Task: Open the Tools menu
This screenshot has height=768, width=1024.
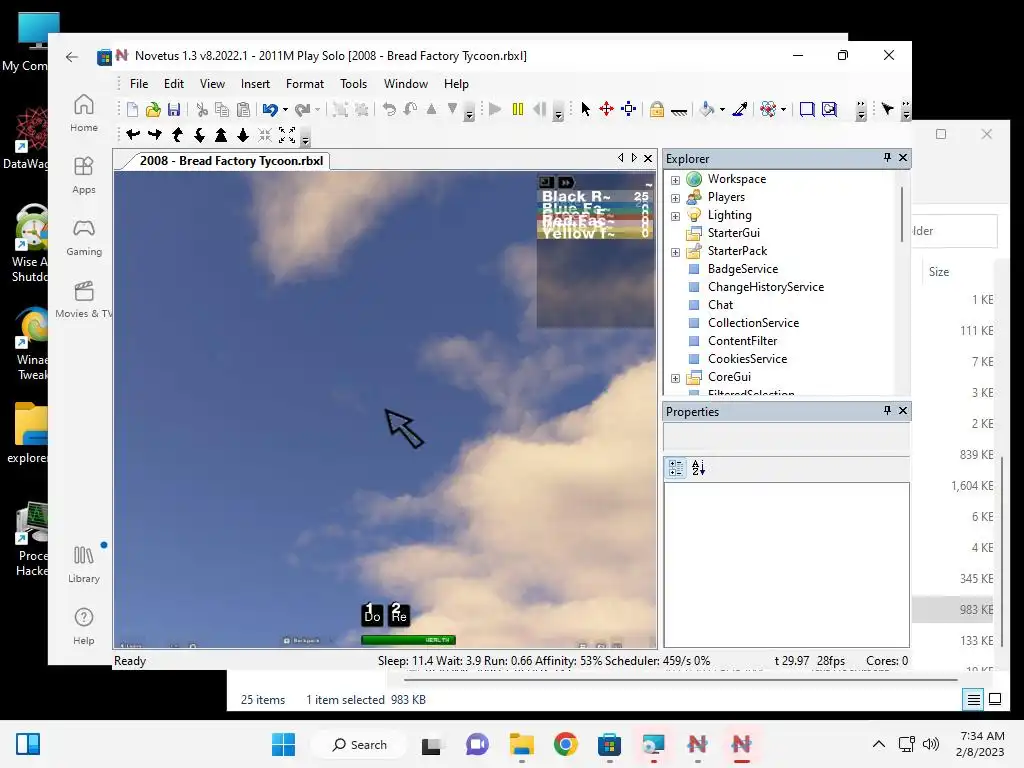Action: click(353, 84)
